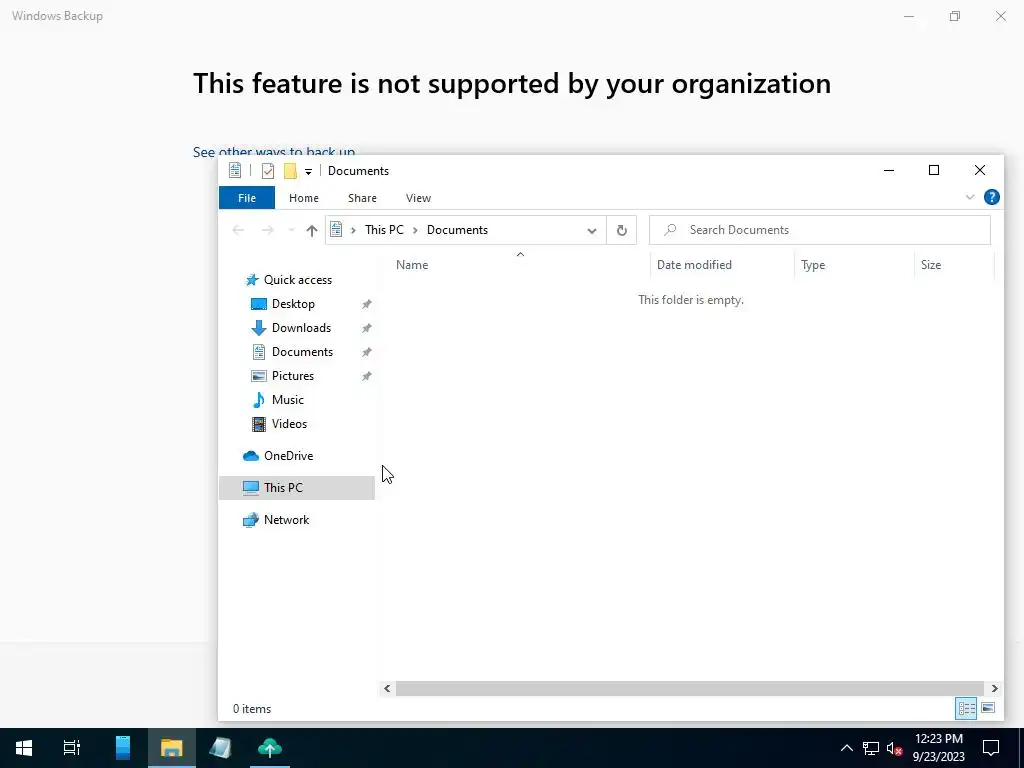Switch to the Home ribbon tab
The height and width of the screenshot is (768, 1024).
(304, 198)
